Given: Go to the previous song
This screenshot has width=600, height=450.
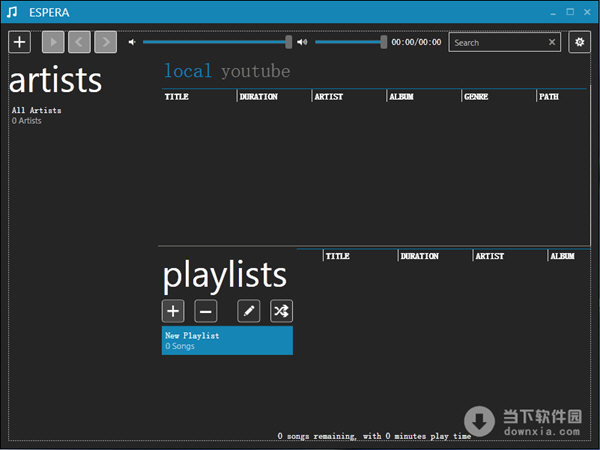Looking at the screenshot, I should 79,42.
